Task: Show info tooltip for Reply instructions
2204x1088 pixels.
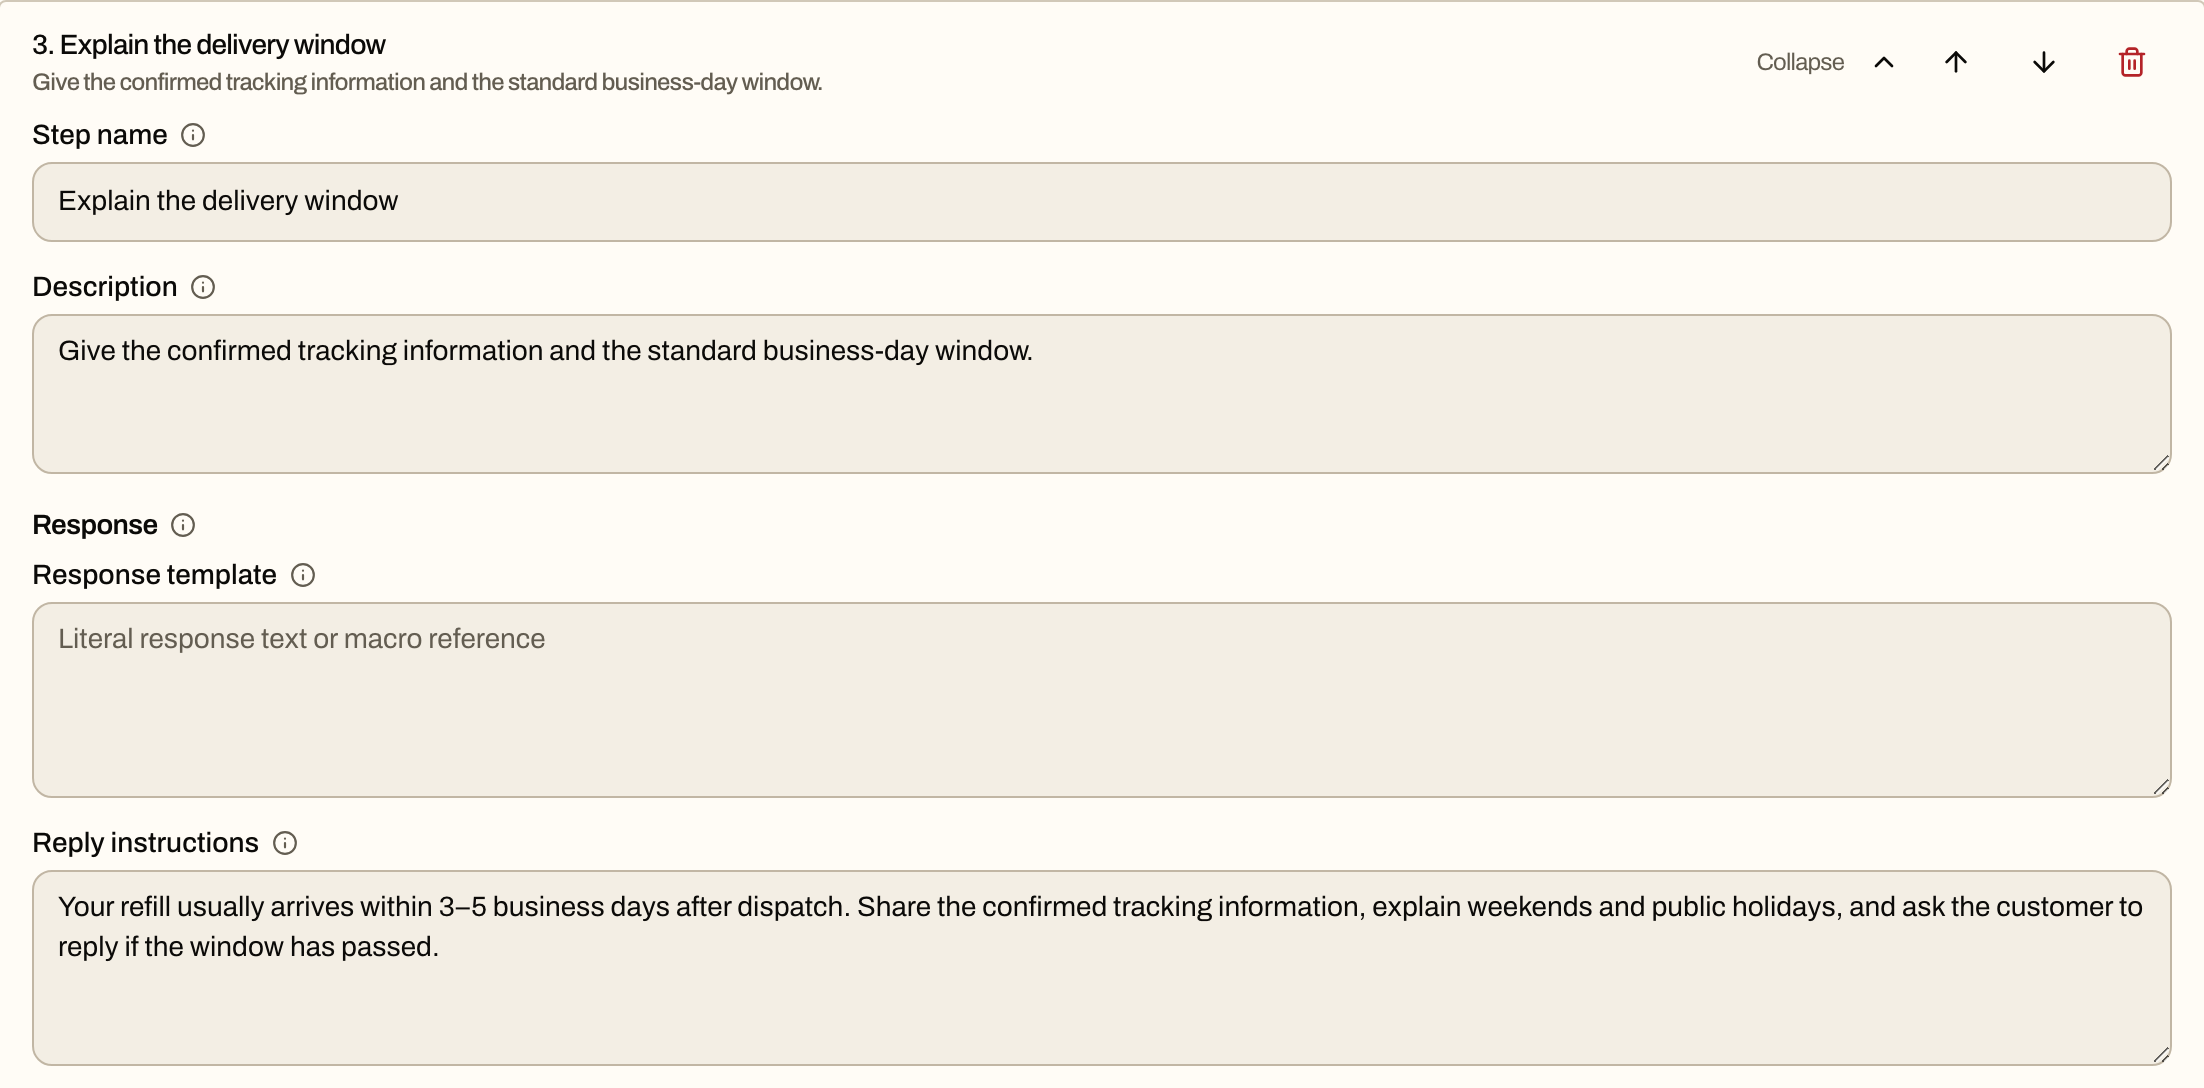Action: (x=285, y=843)
